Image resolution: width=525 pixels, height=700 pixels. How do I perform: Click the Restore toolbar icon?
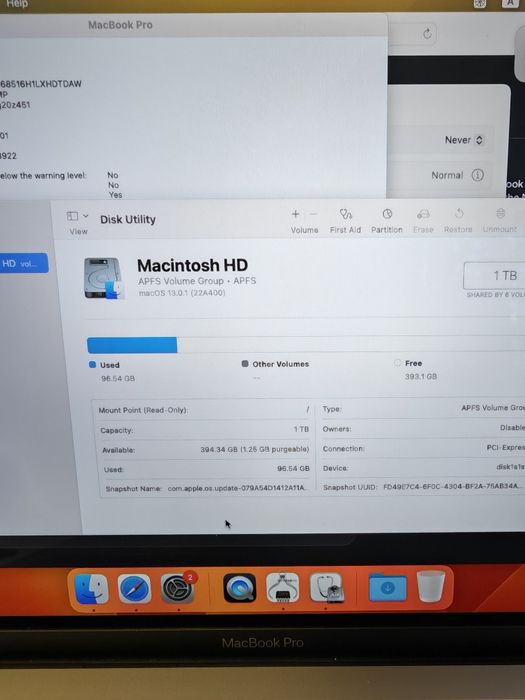[x=459, y=214]
